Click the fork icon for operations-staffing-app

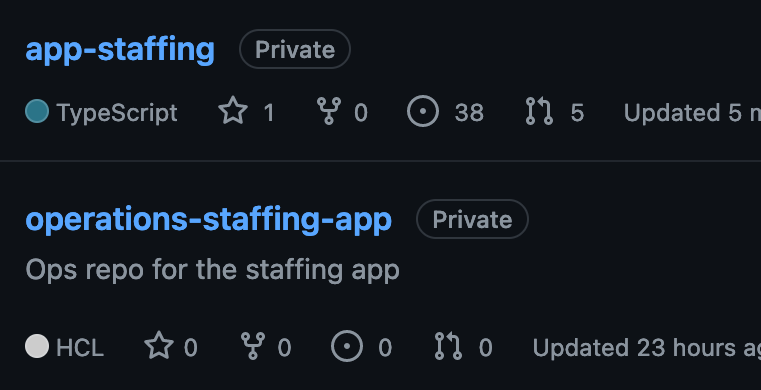[x=253, y=346]
